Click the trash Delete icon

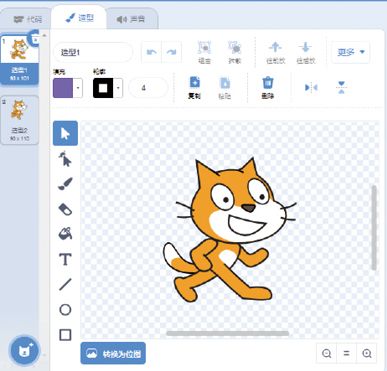tap(268, 87)
